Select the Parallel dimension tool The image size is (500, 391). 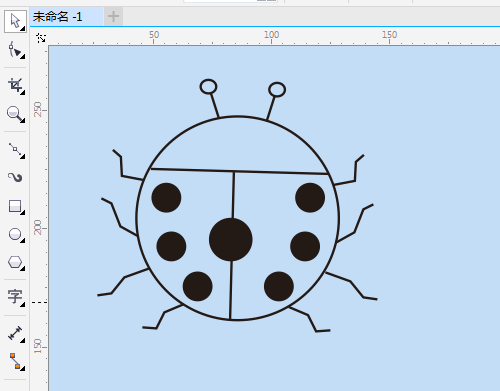pos(15,333)
